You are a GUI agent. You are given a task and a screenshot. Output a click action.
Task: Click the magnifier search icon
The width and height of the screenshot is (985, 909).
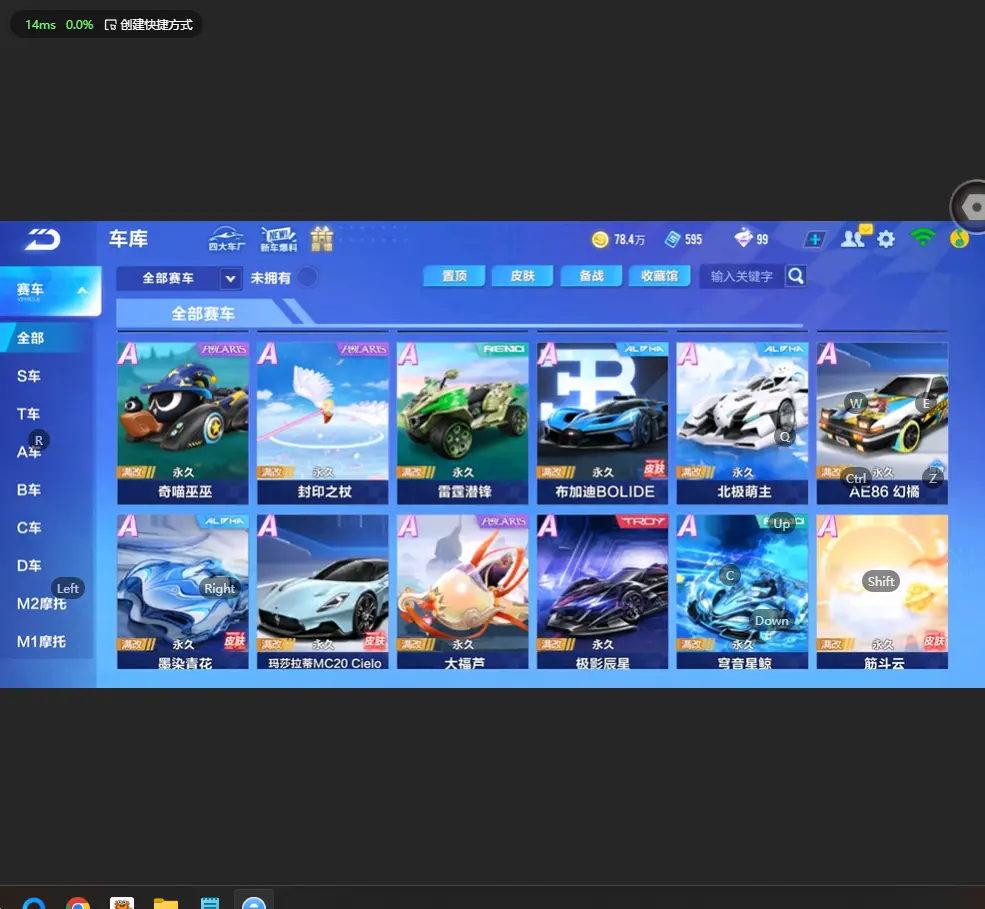coord(796,276)
